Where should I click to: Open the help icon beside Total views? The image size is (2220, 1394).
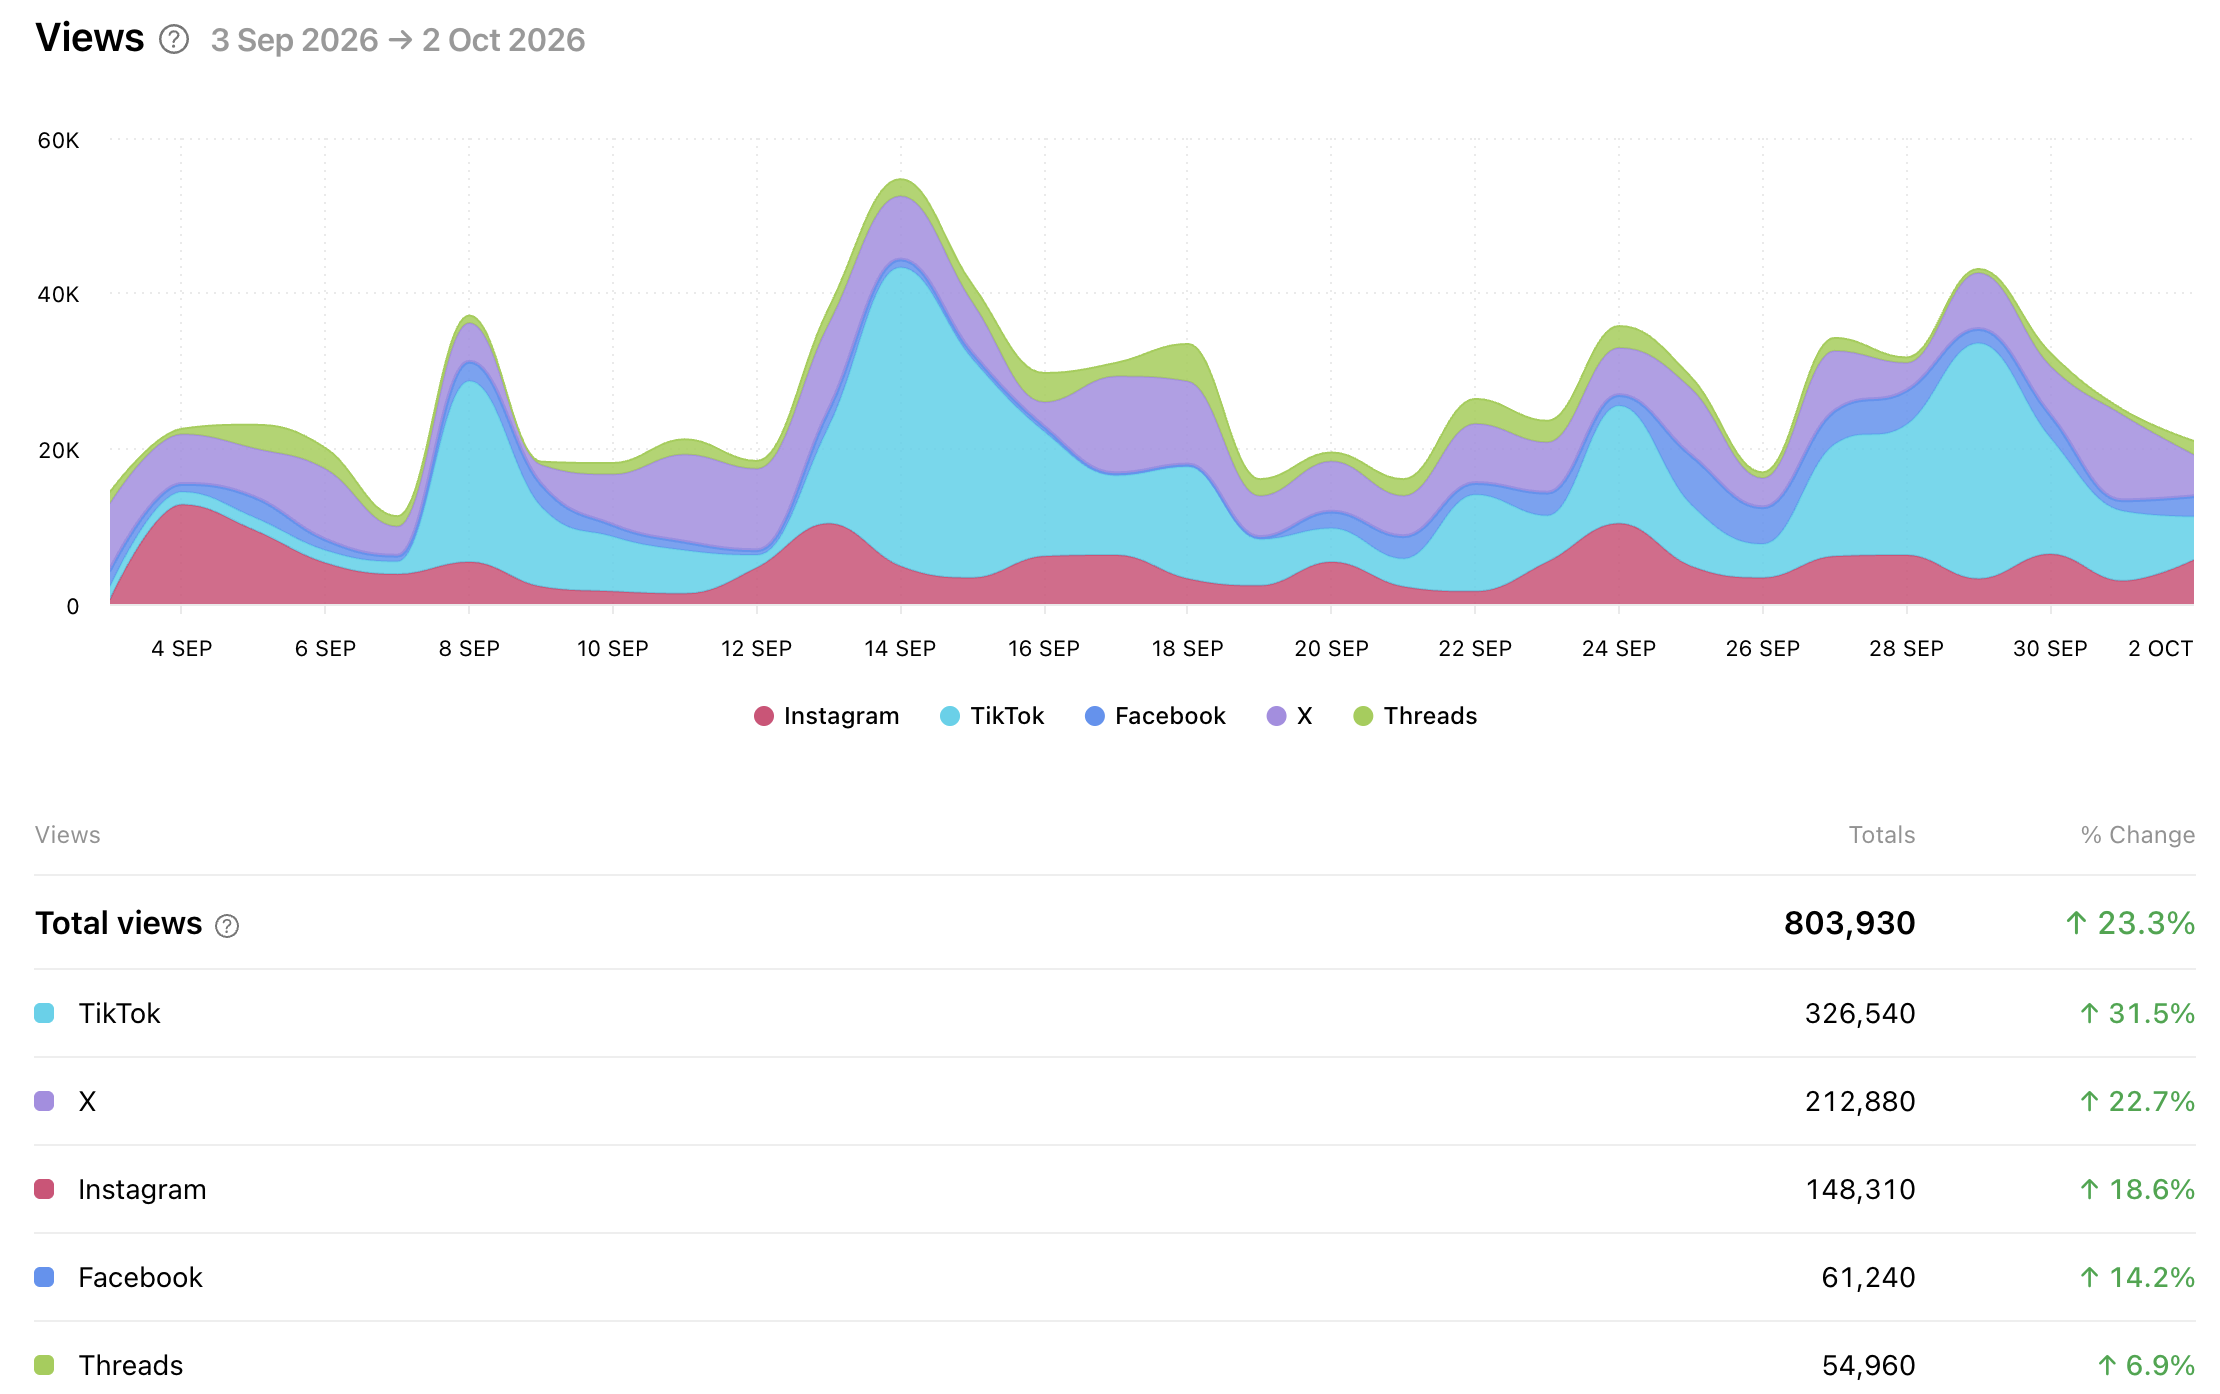tap(227, 926)
